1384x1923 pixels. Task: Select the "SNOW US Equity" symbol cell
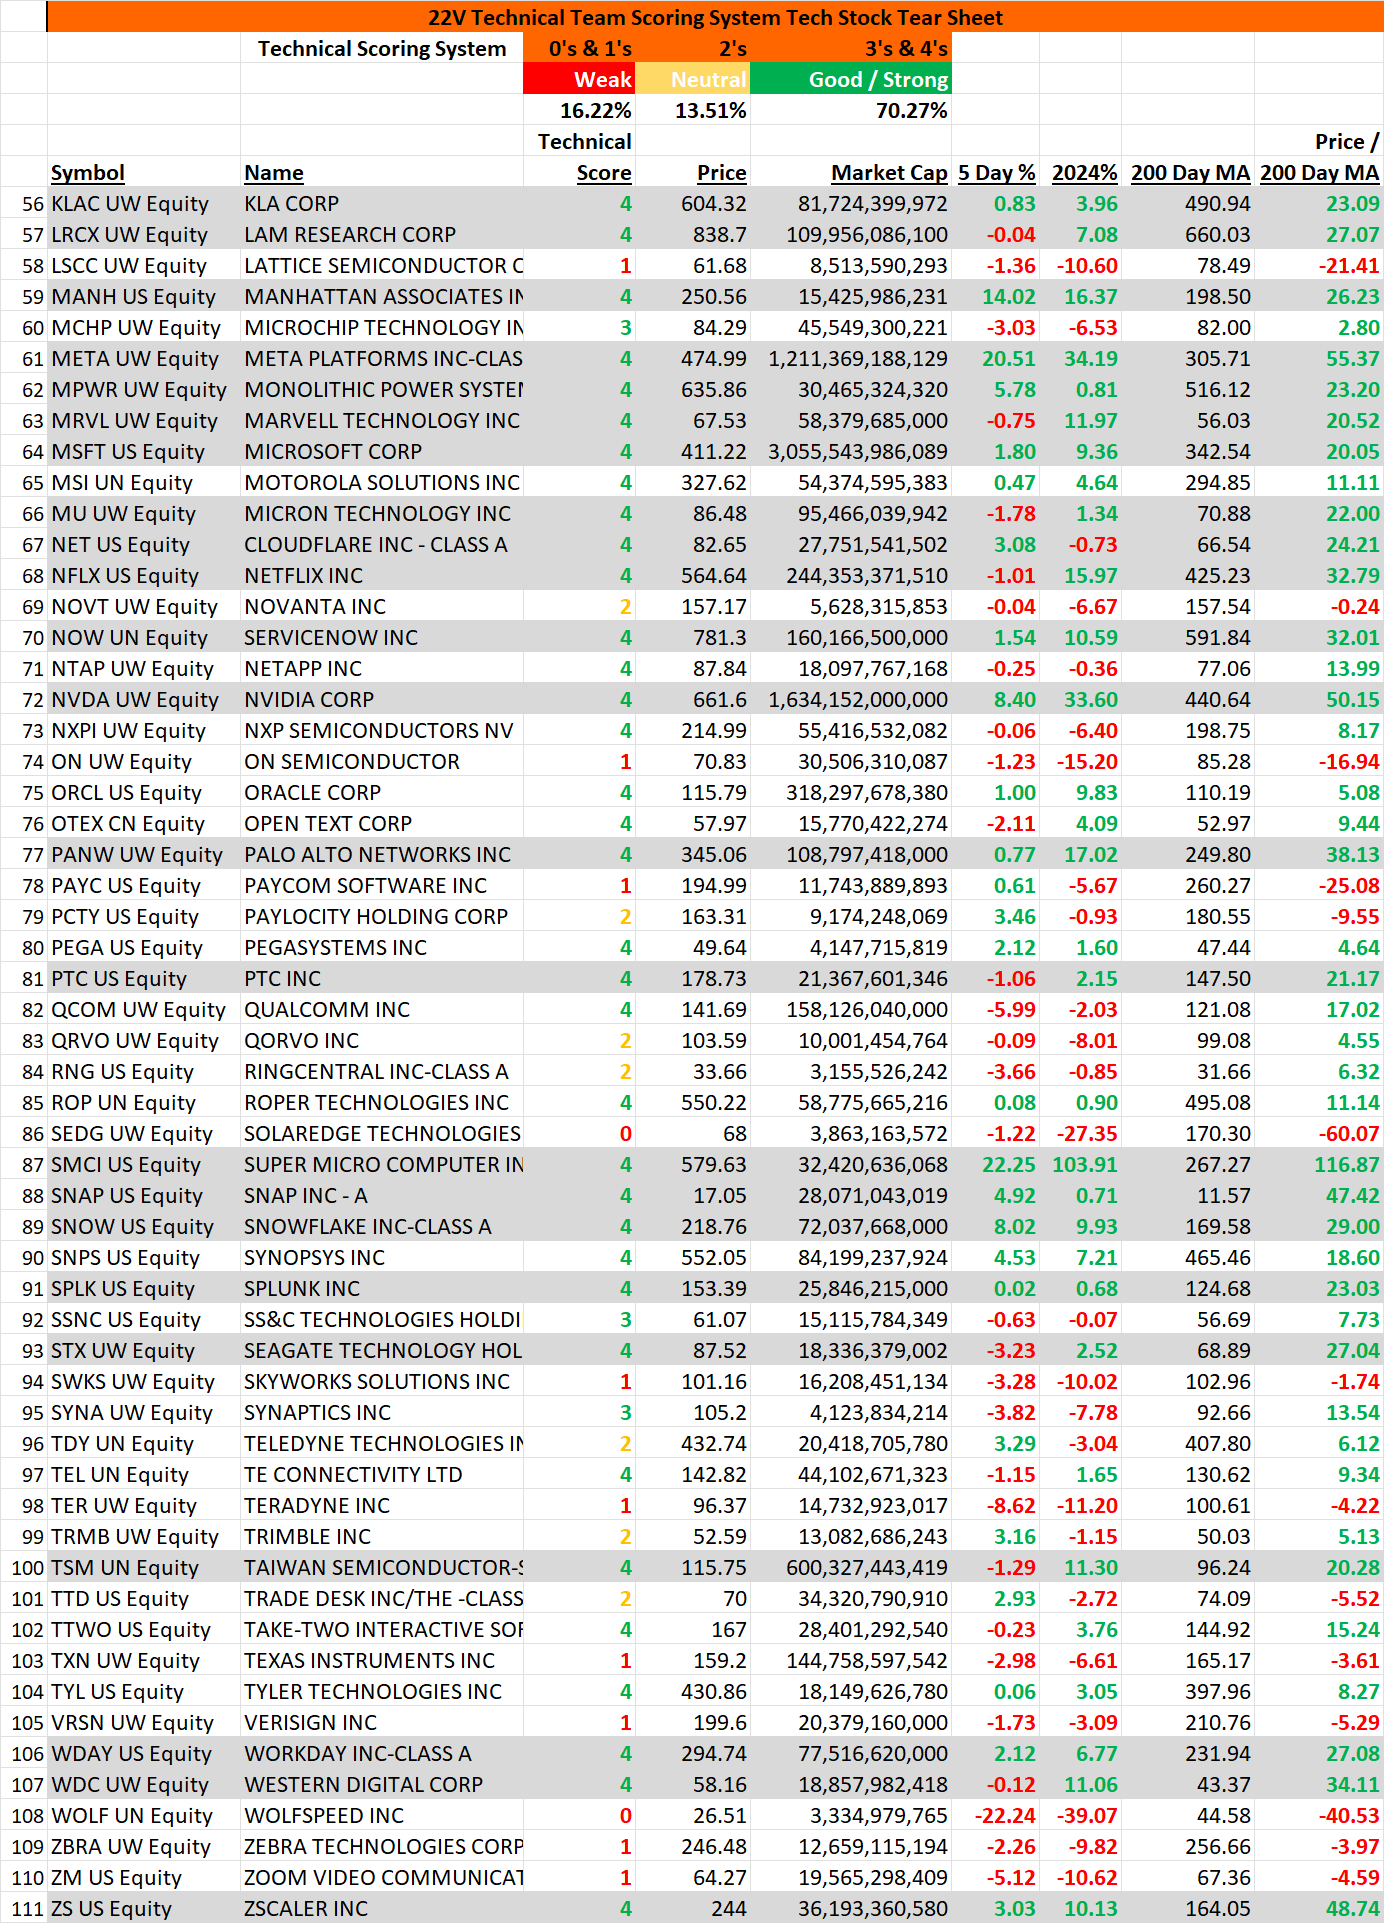[144, 1226]
